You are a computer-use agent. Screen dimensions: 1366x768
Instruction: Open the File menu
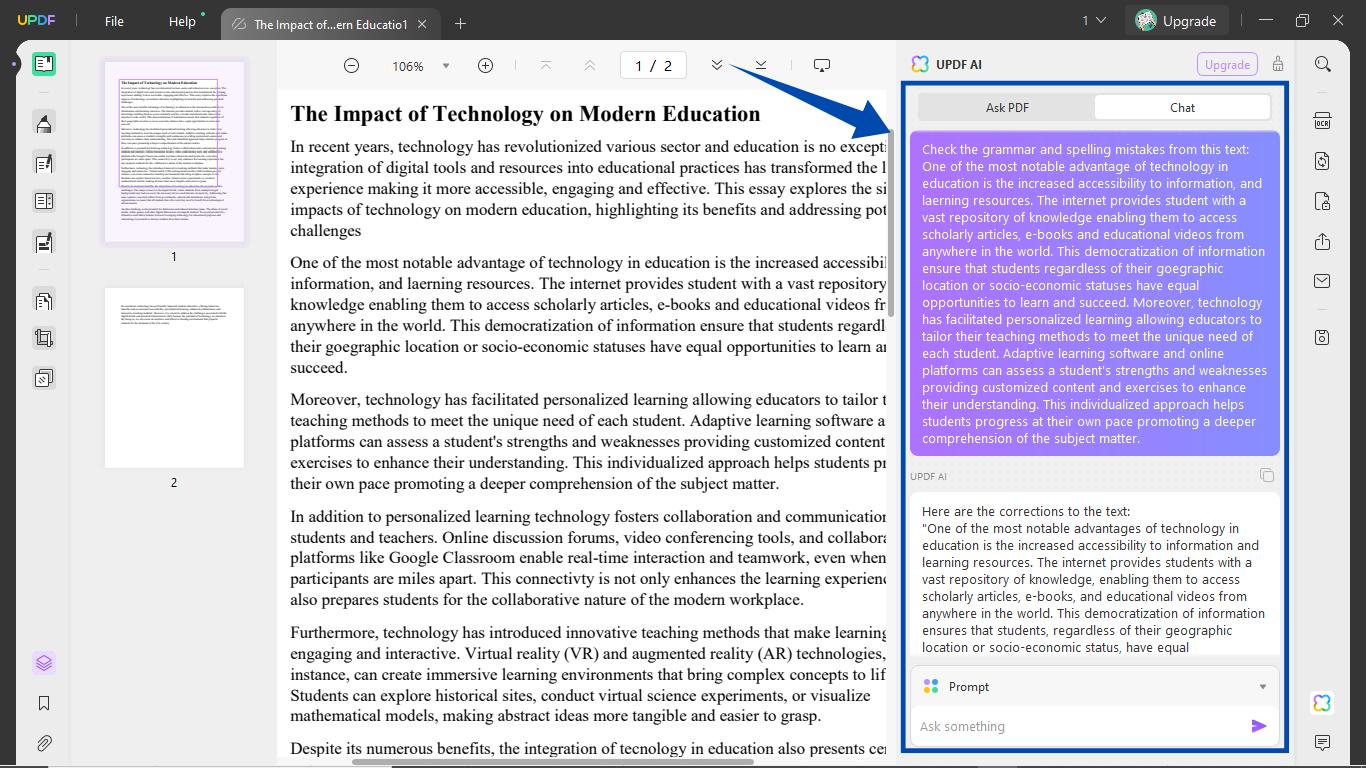(x=113, y=21)
